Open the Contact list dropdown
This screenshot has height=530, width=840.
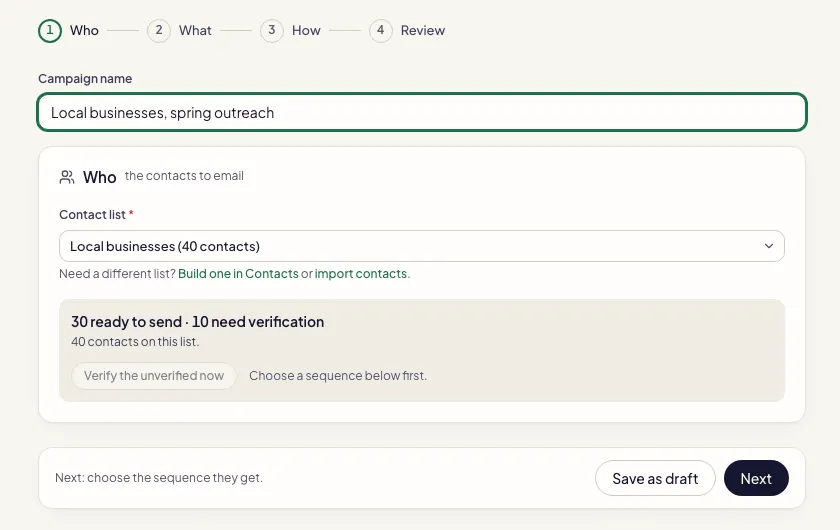[x=422, y=246]
